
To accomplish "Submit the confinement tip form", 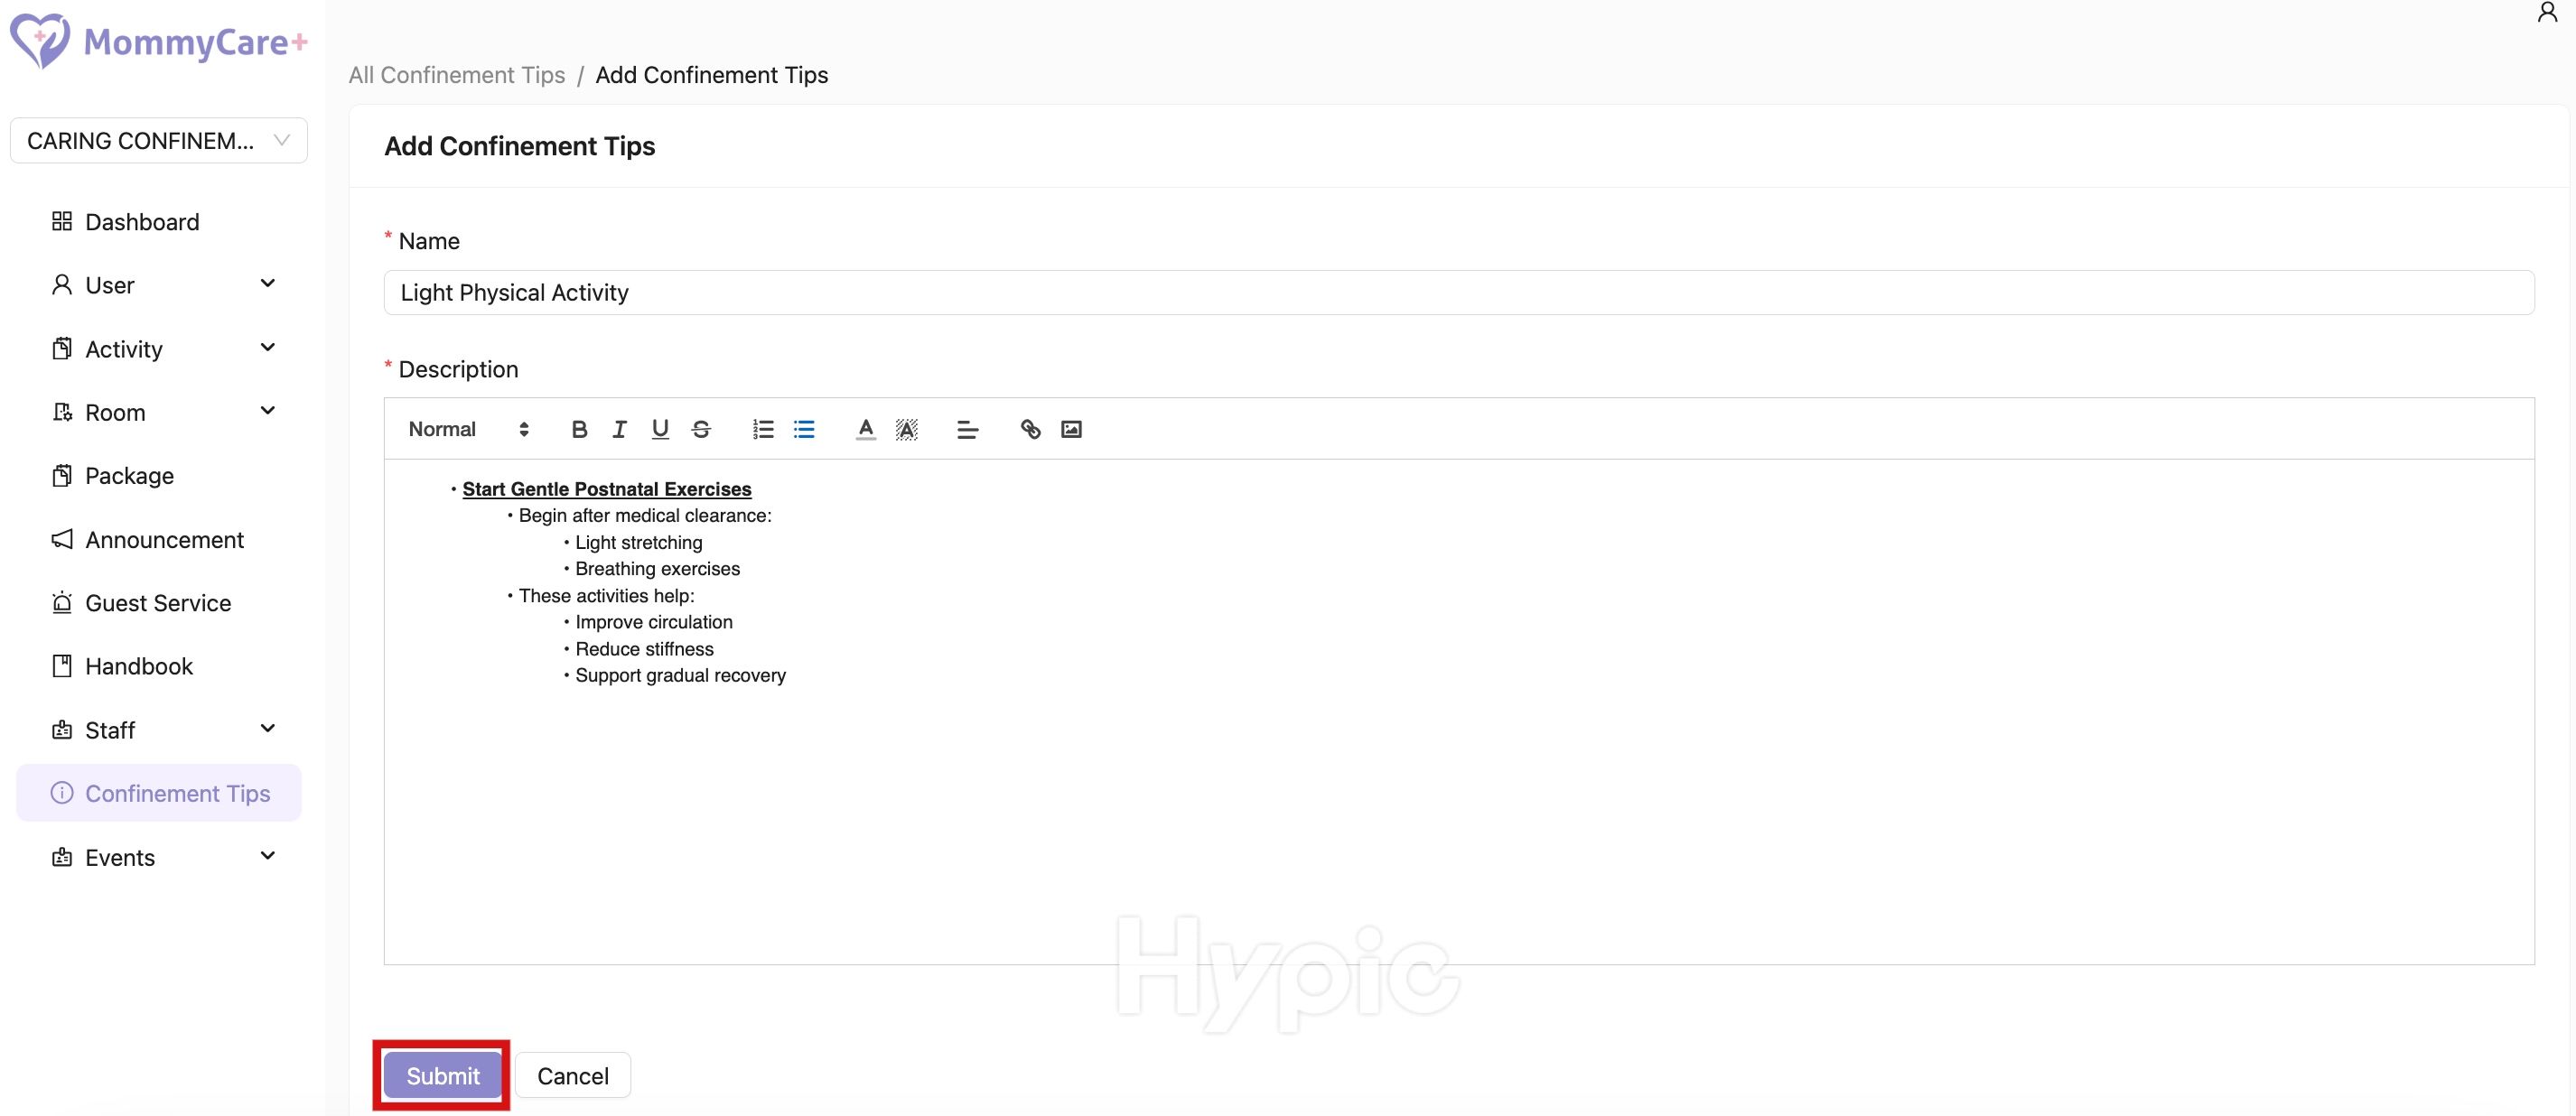I will coord(442,1076).
